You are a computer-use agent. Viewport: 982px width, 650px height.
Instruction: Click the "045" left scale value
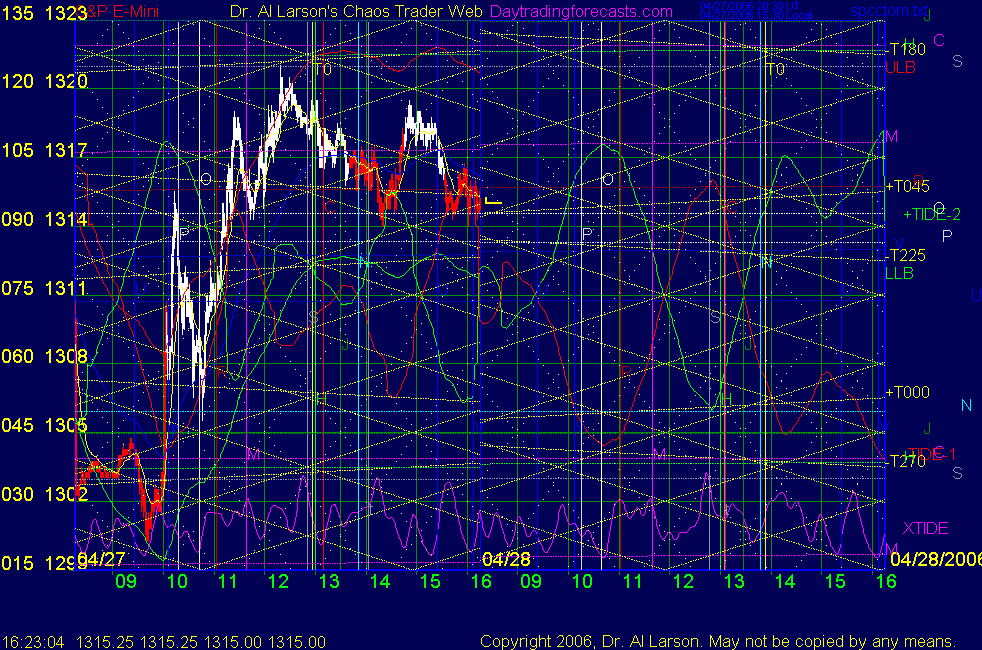pyautogui.click(x=17, y=425)
